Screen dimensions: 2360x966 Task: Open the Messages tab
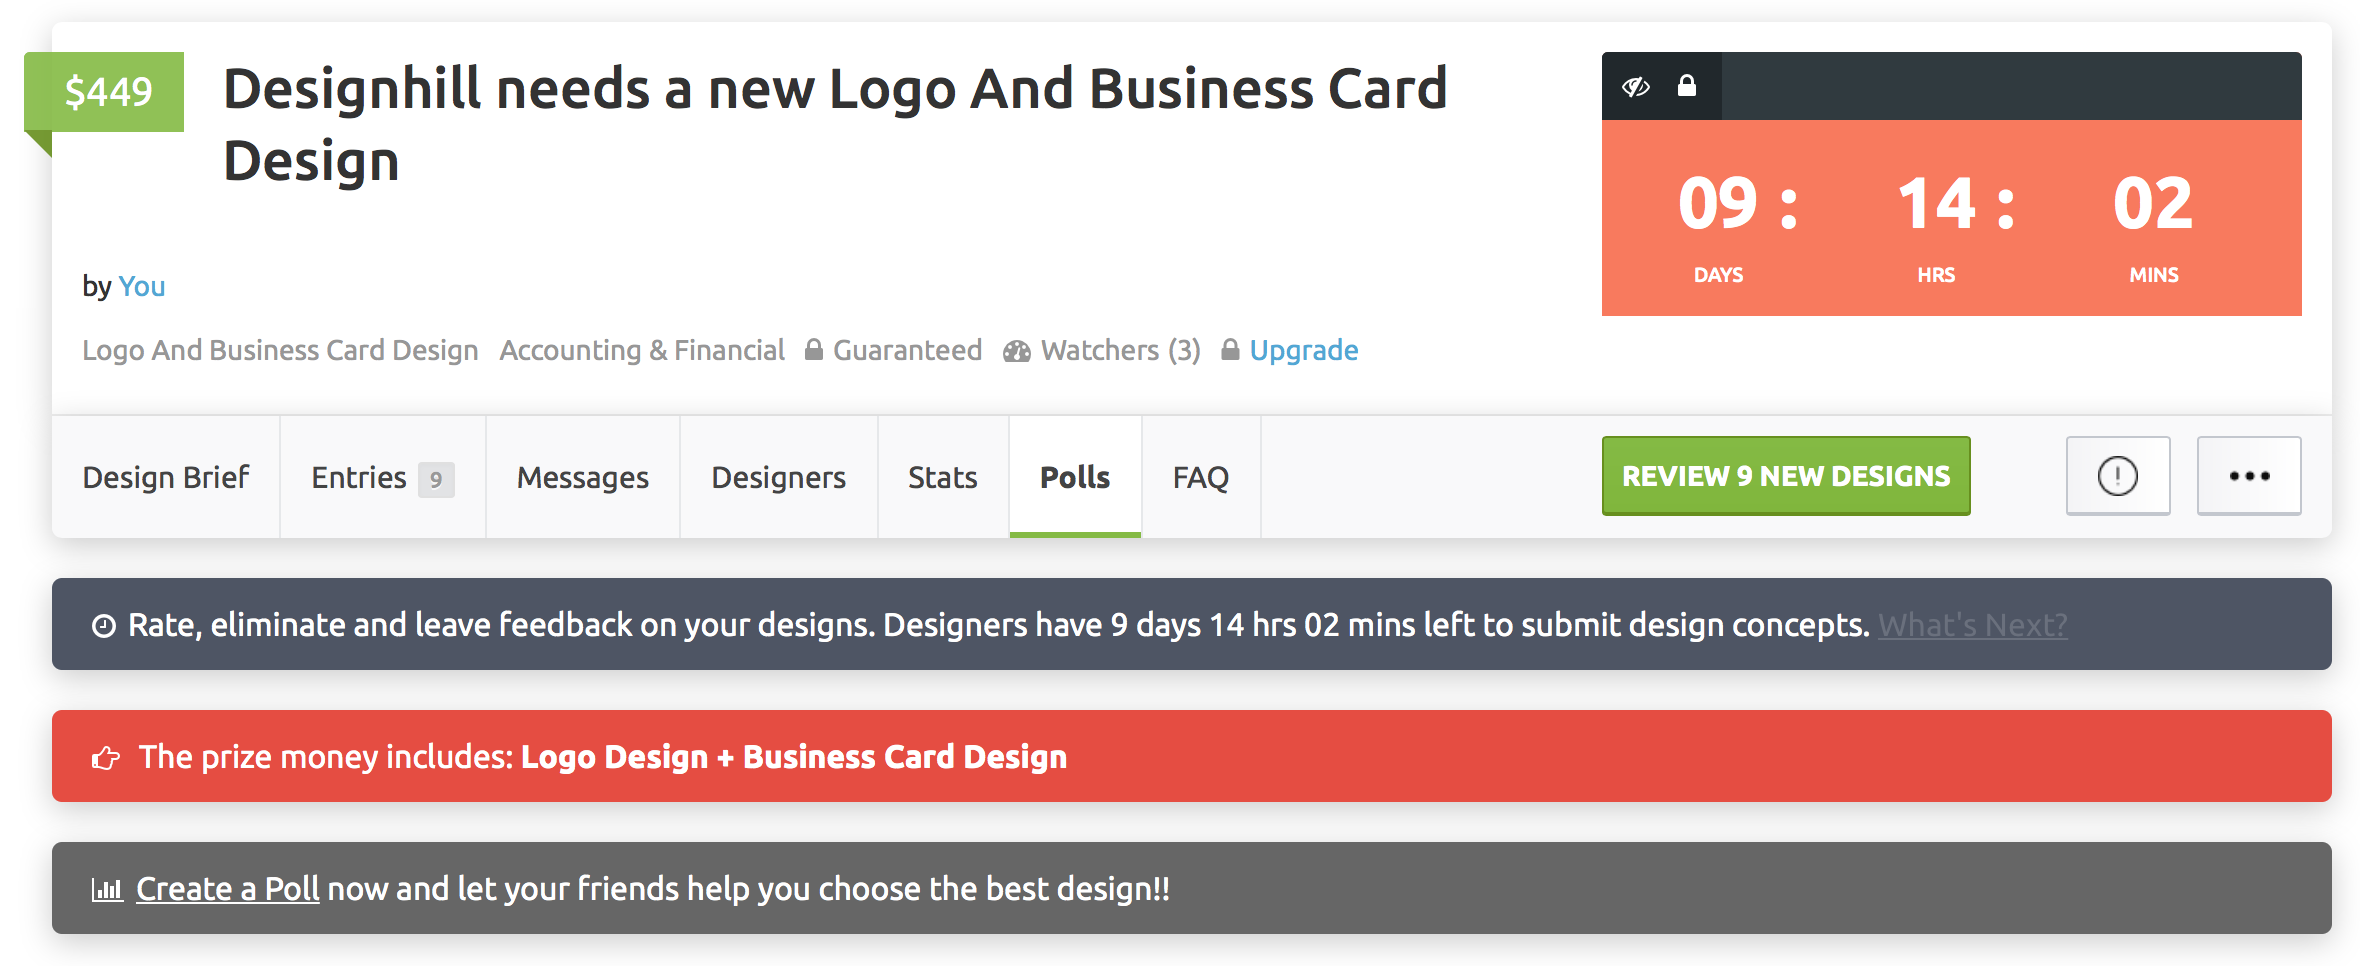[x=583, y=477]
